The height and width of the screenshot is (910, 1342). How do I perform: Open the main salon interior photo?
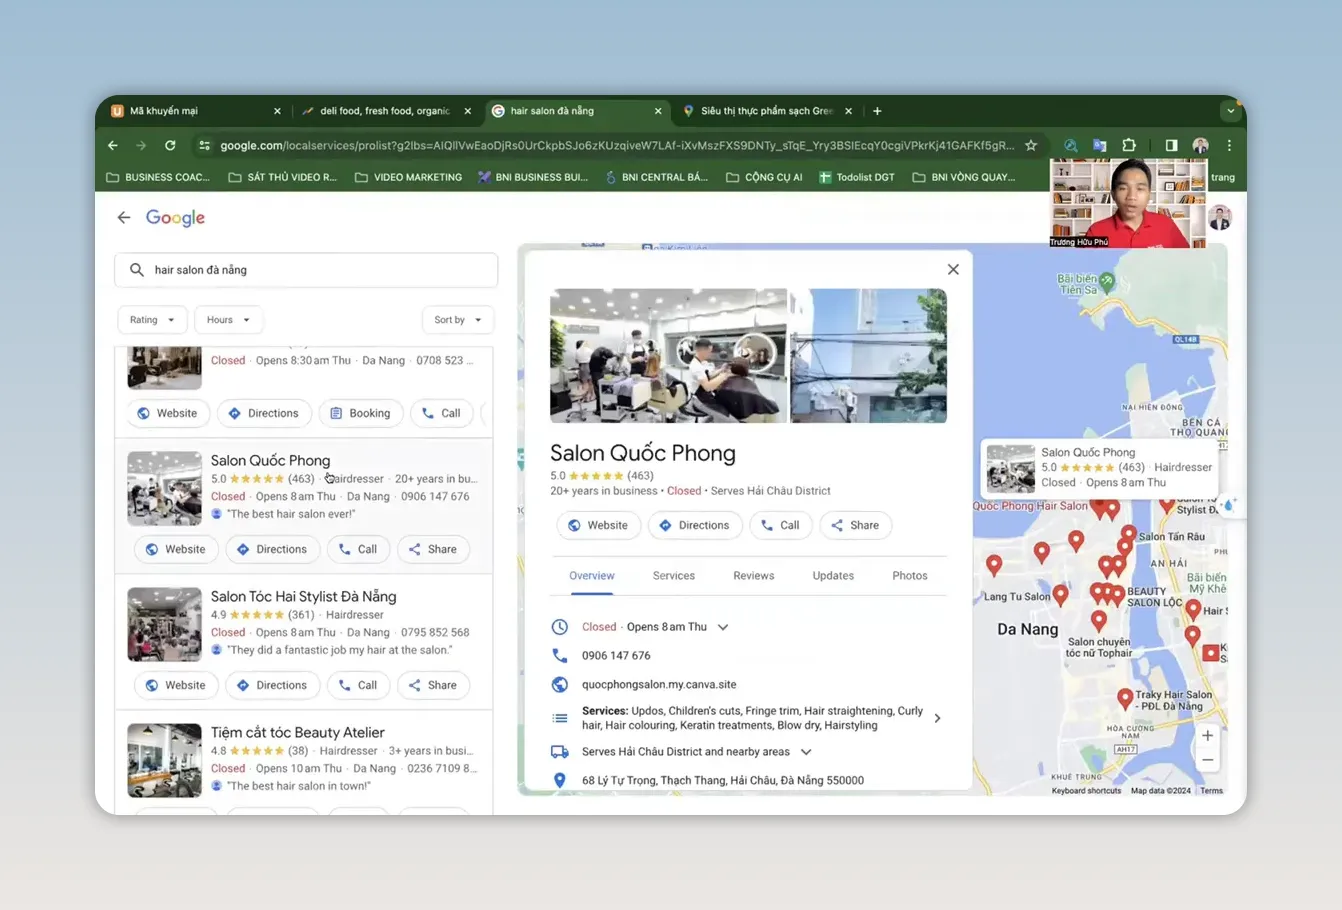pos(668,356)
